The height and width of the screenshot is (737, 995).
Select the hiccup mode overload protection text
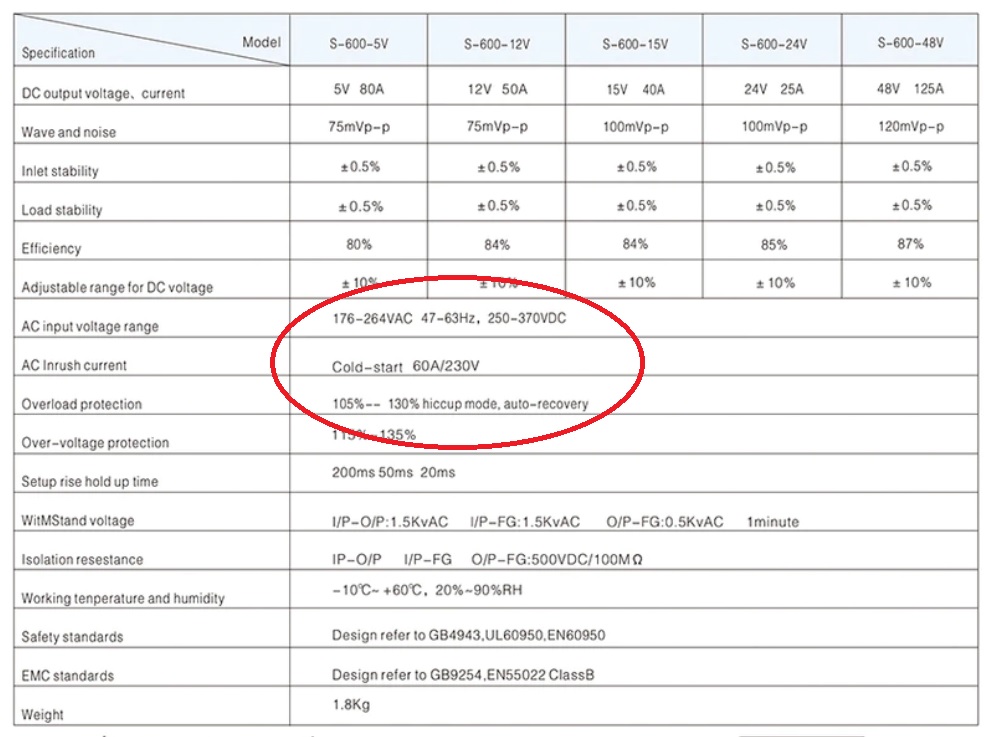pyautogui.click(x=462, y=404)
